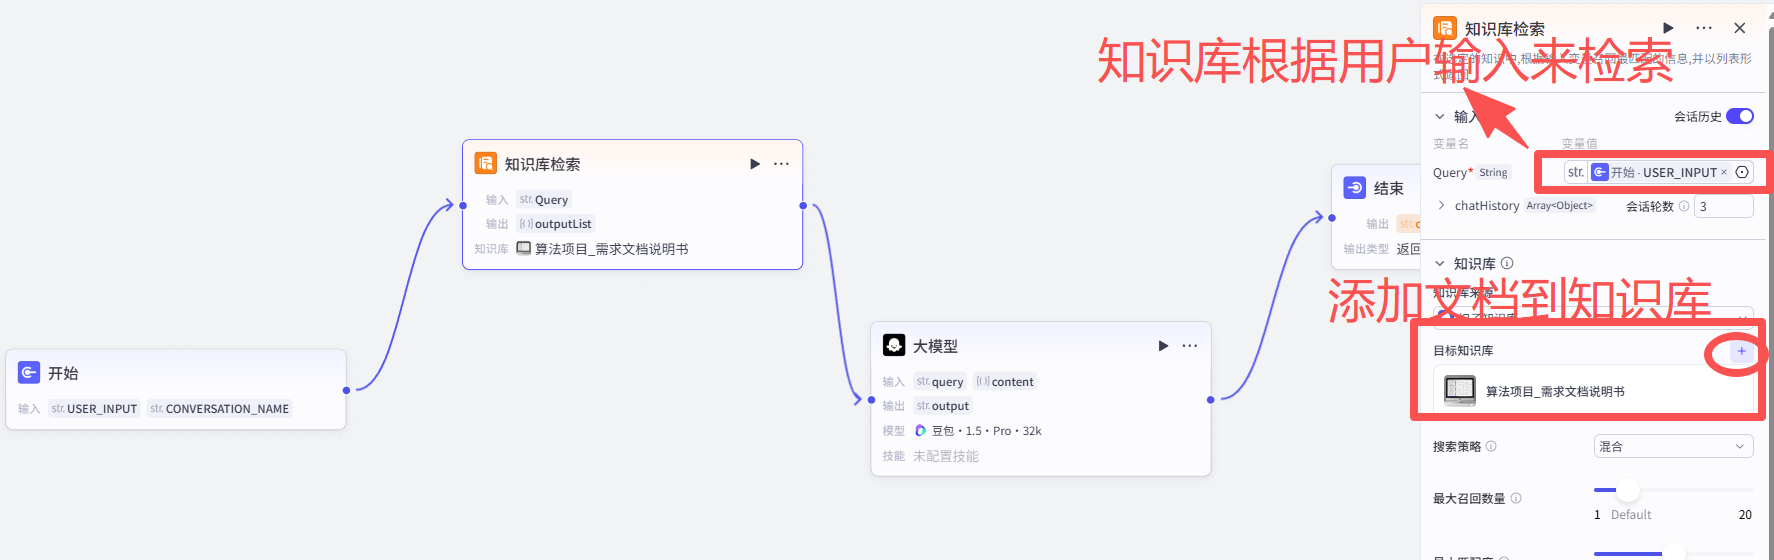Select the 算法项目_需求文档说明书 knowledge base entry in the side panel
The image size is (1774, 560).
1593,391
